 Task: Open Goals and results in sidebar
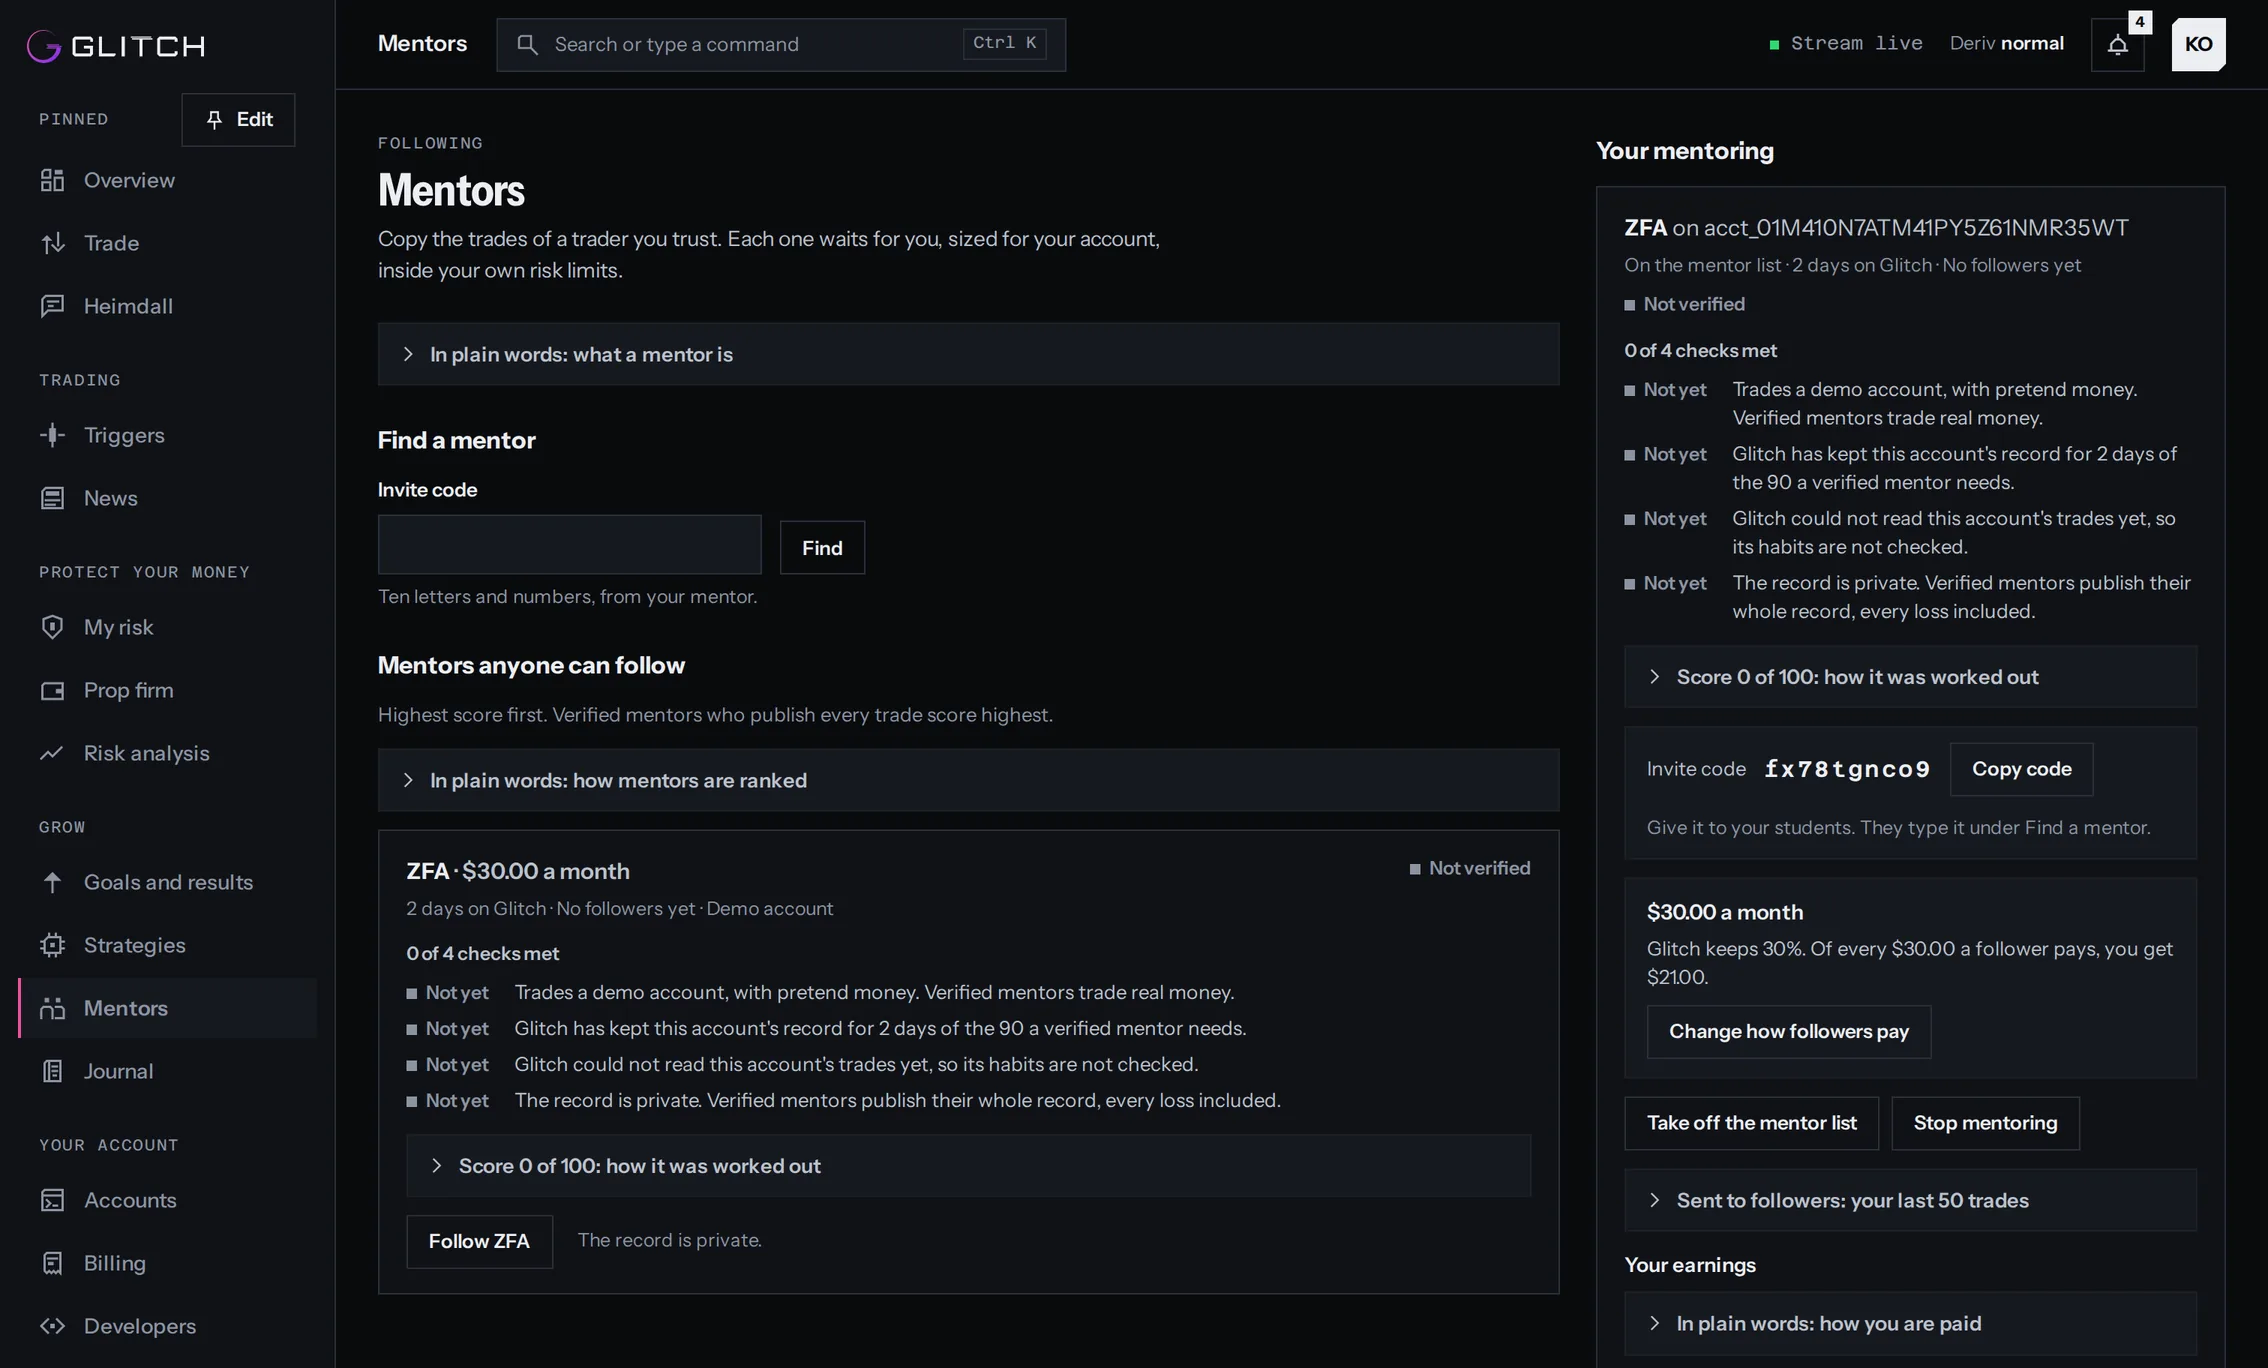[168, 882]
